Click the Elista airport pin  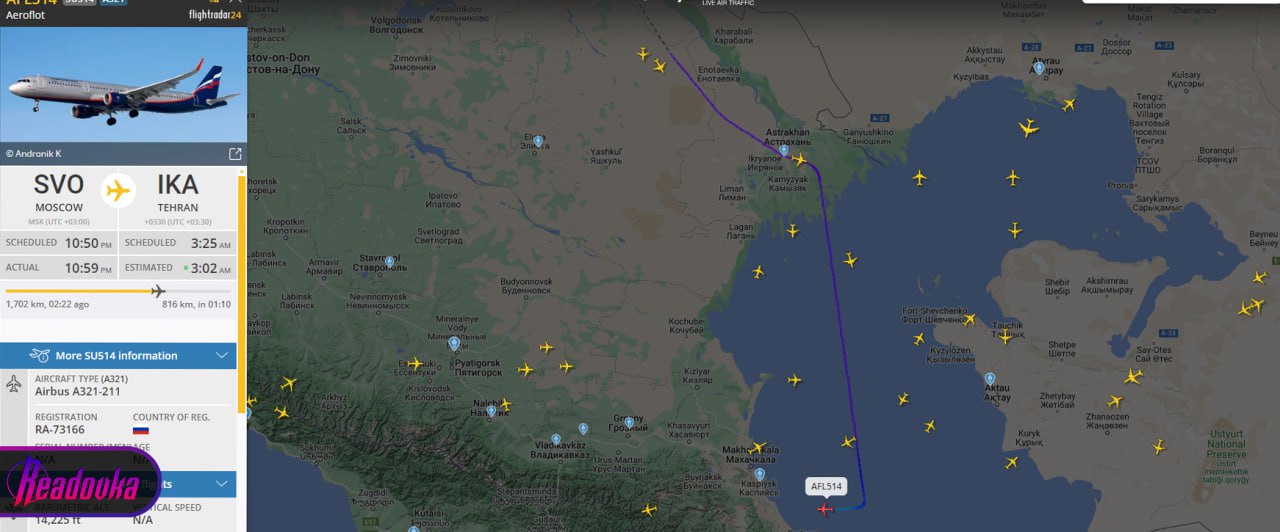(538, 141)
